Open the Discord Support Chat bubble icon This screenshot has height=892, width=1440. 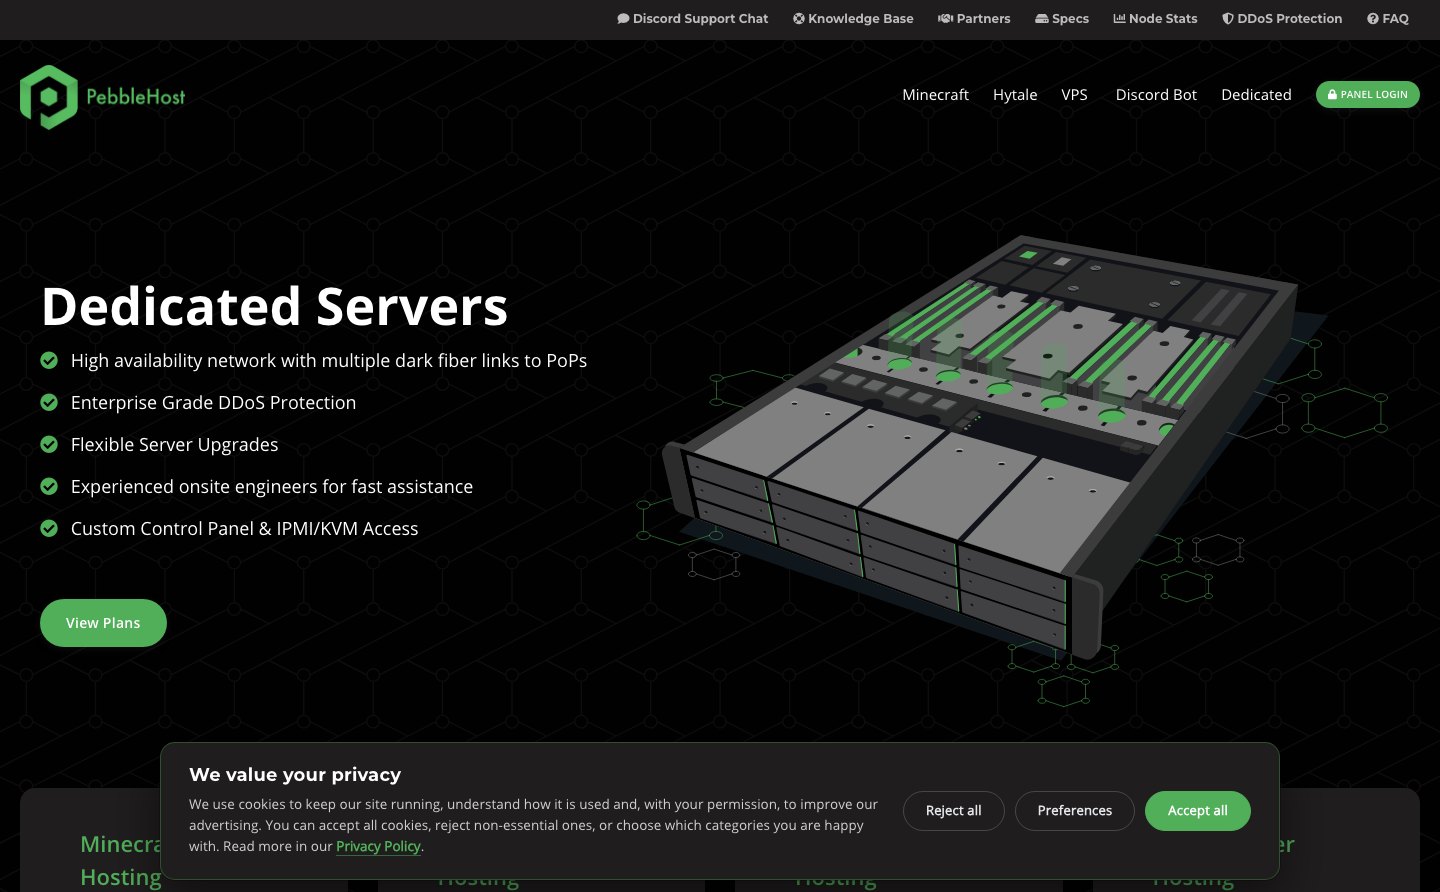coord(623,19)
